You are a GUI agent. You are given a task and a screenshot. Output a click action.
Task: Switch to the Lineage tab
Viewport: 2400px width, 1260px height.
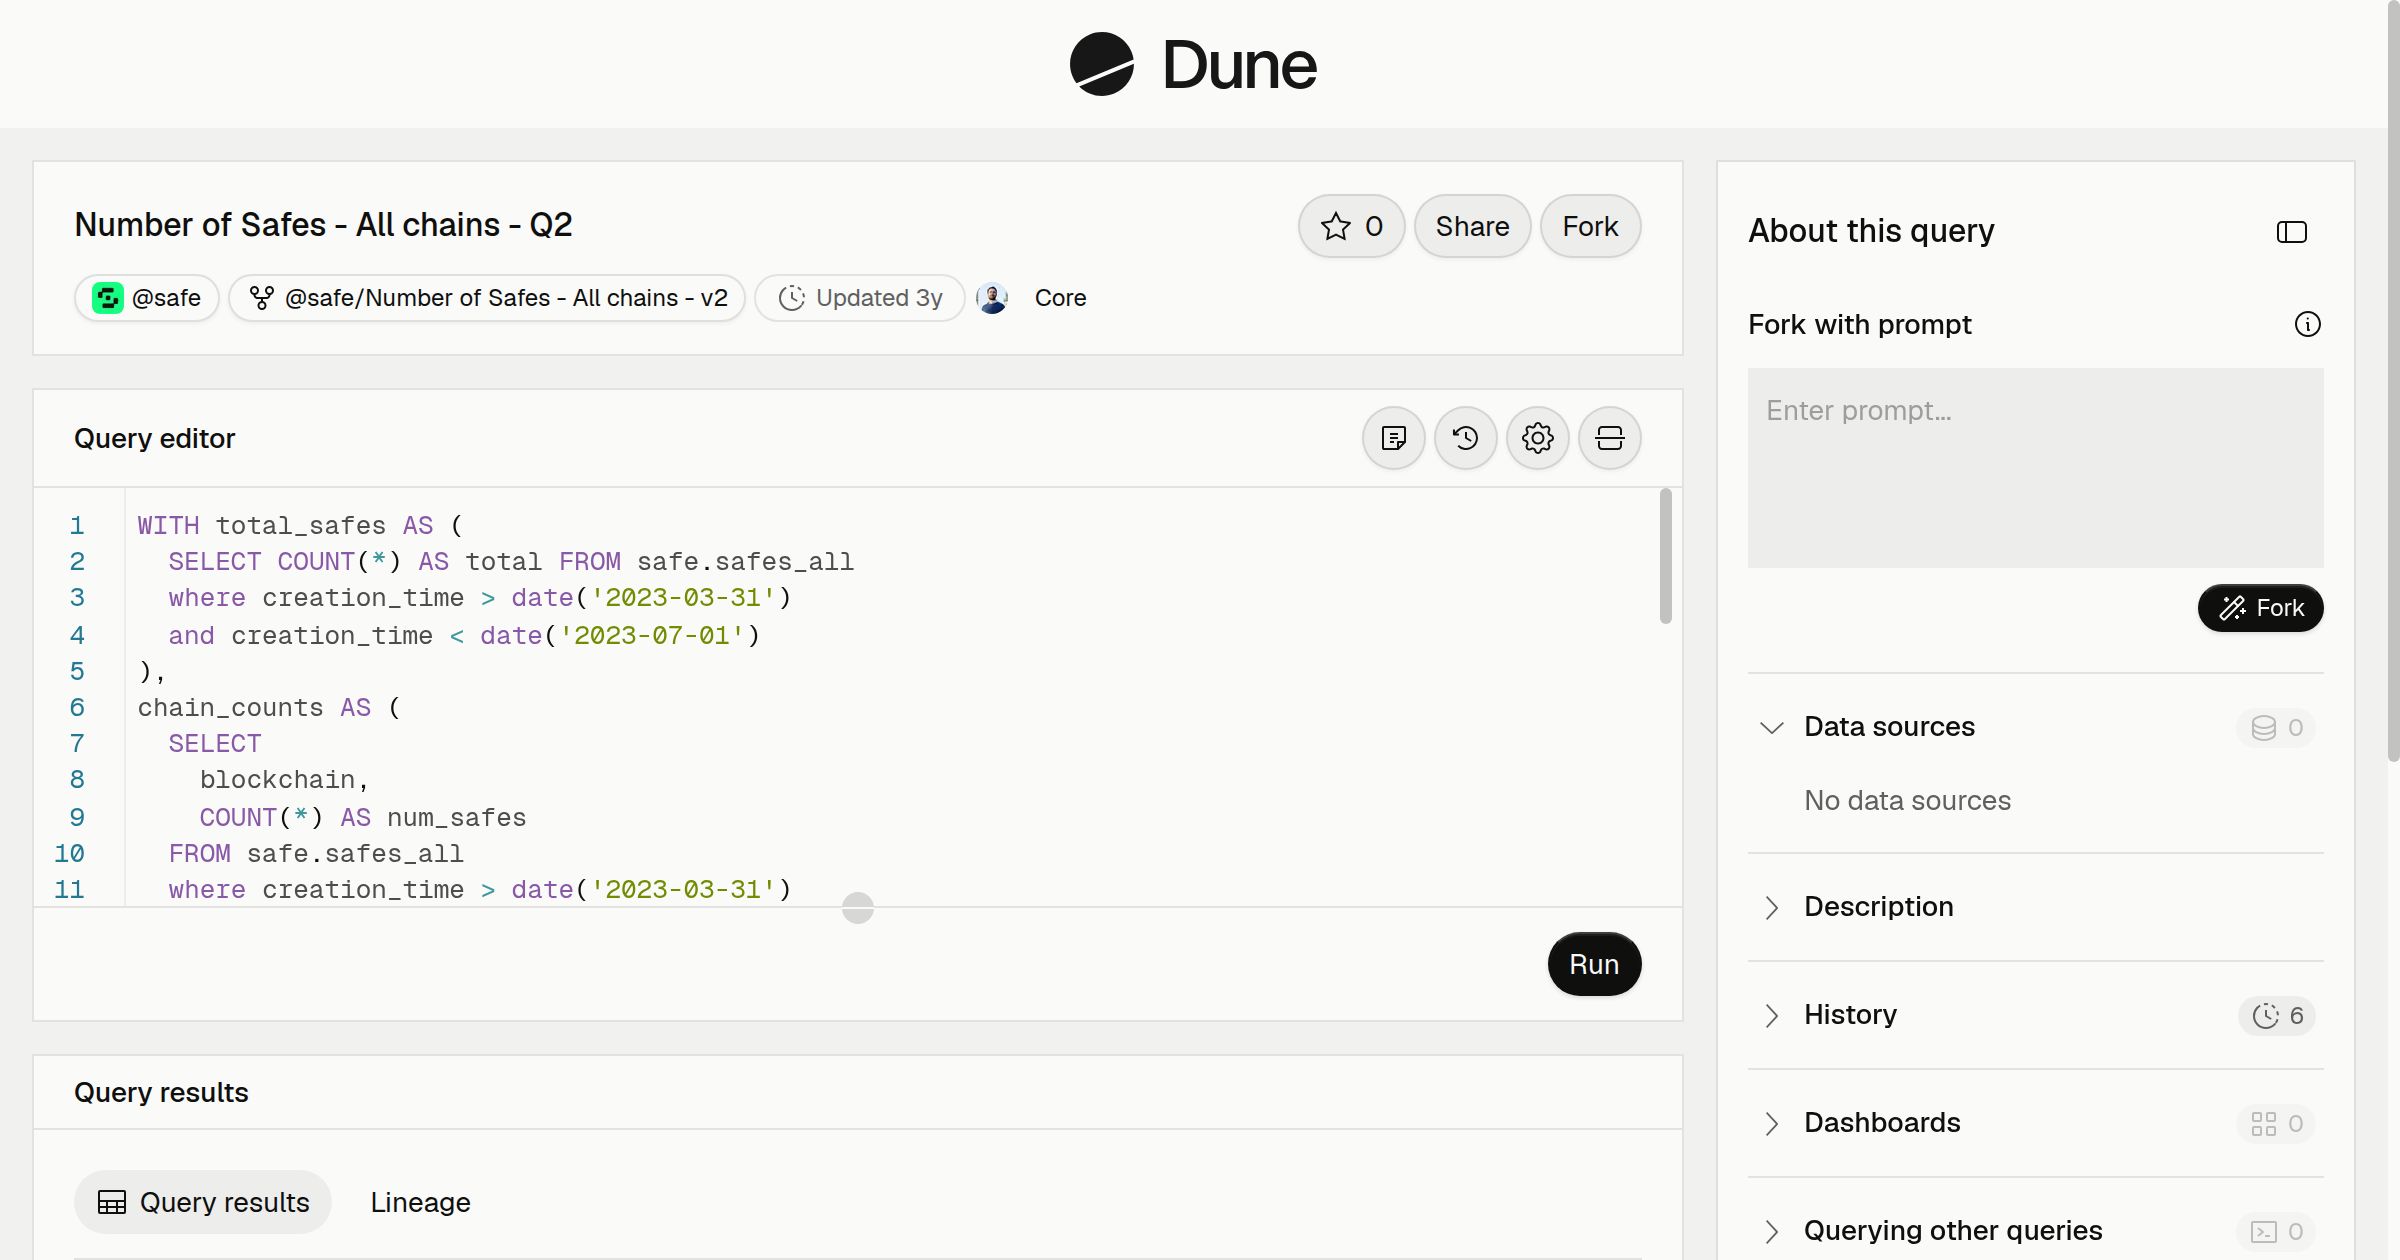click(x=420, y=1202)
